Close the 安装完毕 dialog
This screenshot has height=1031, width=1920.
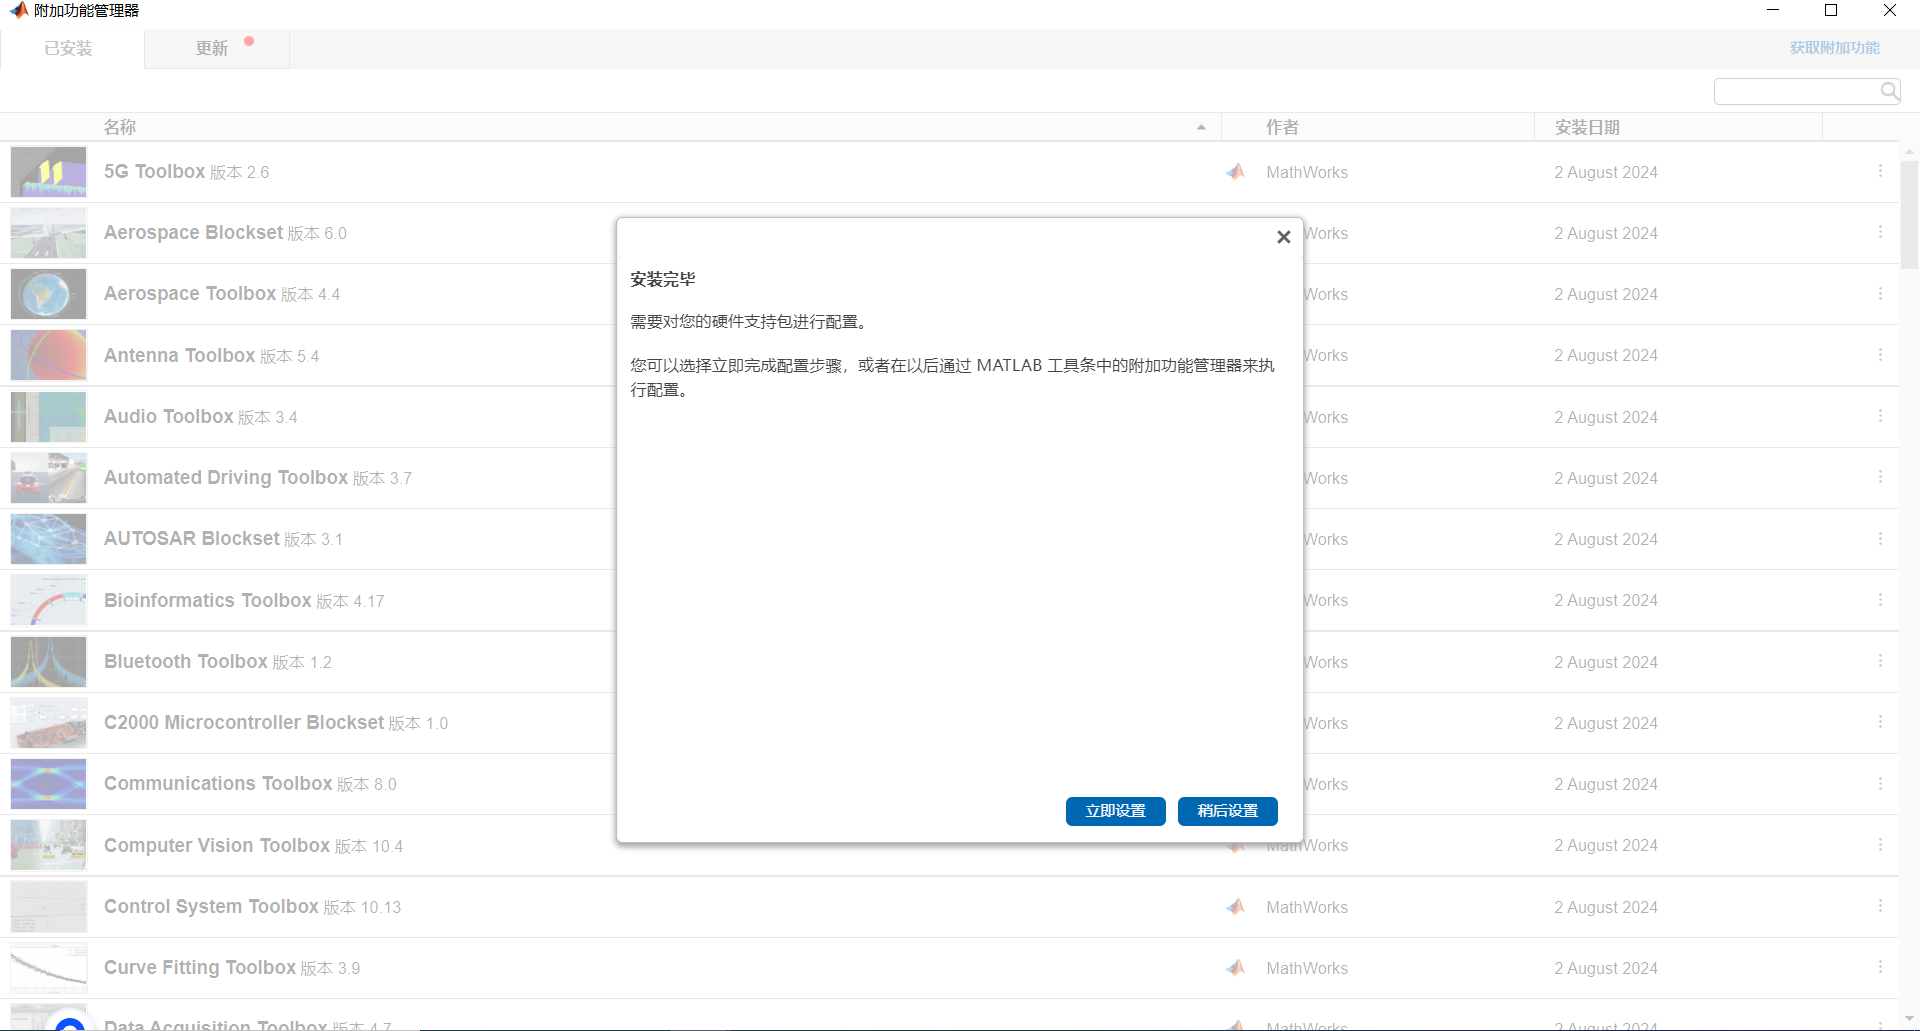[1284, 237]
